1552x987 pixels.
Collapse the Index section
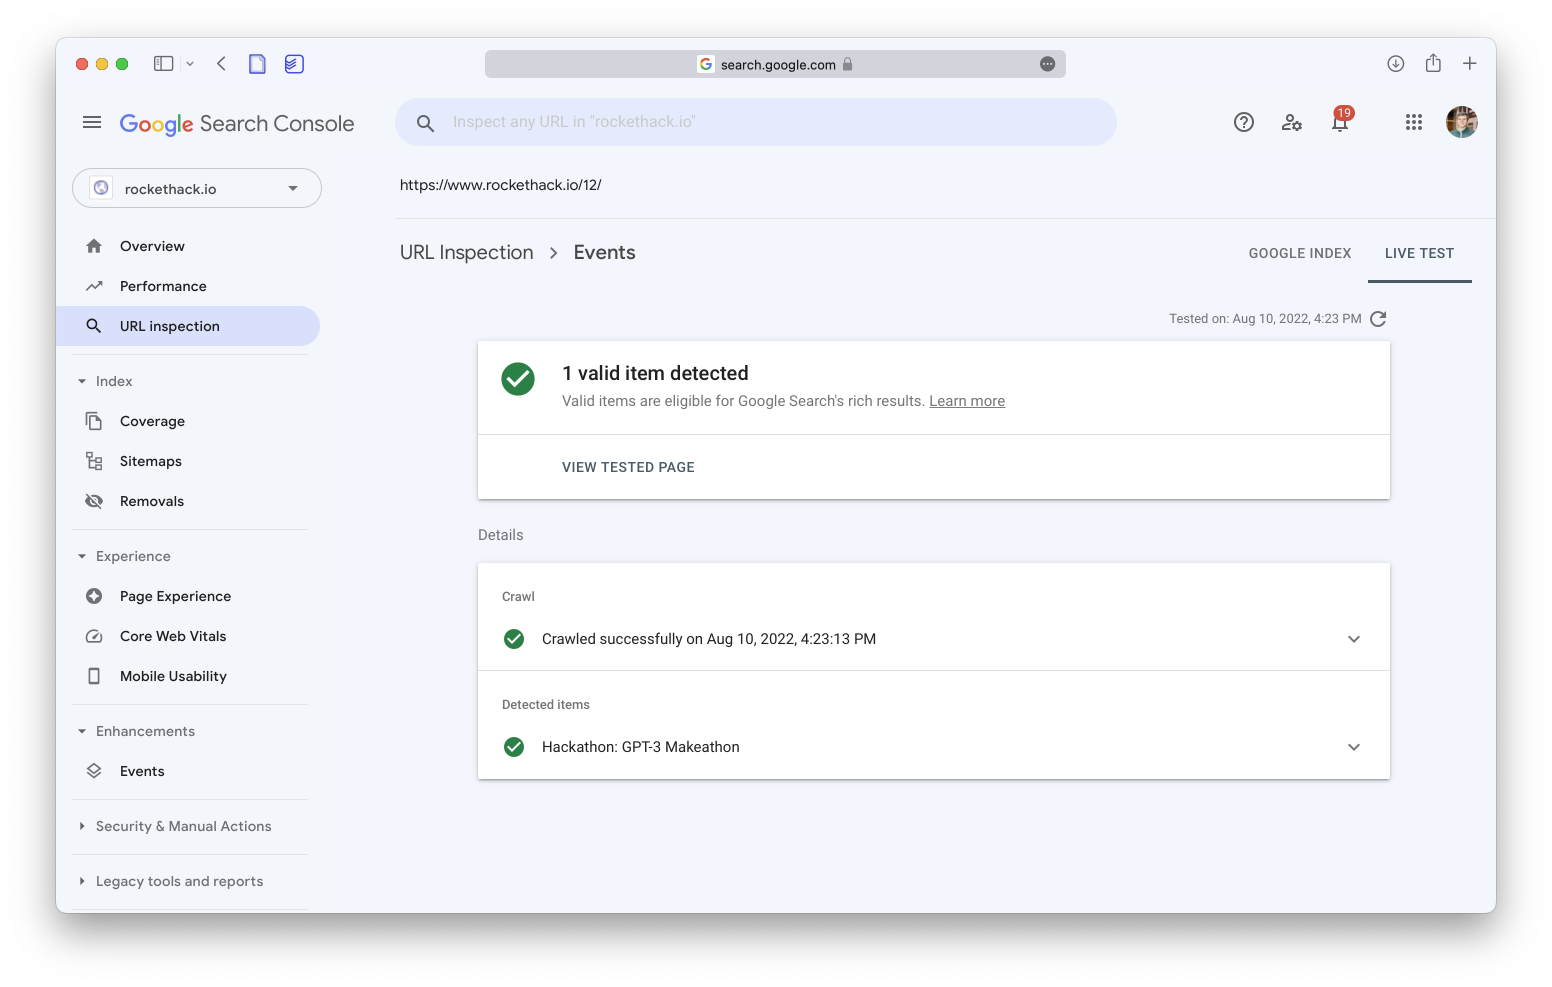coord(82,381)
